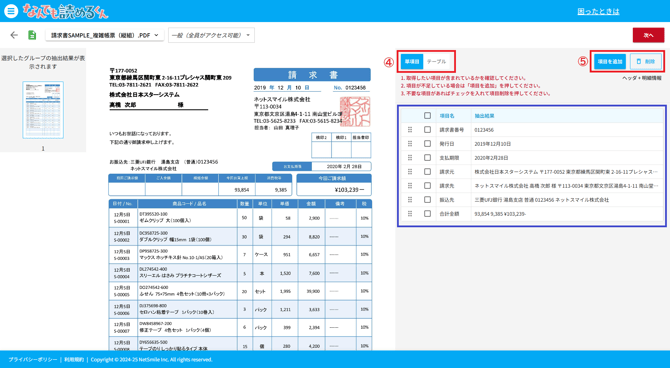Check the 請求元 row checkbox

tap(427, 171)
